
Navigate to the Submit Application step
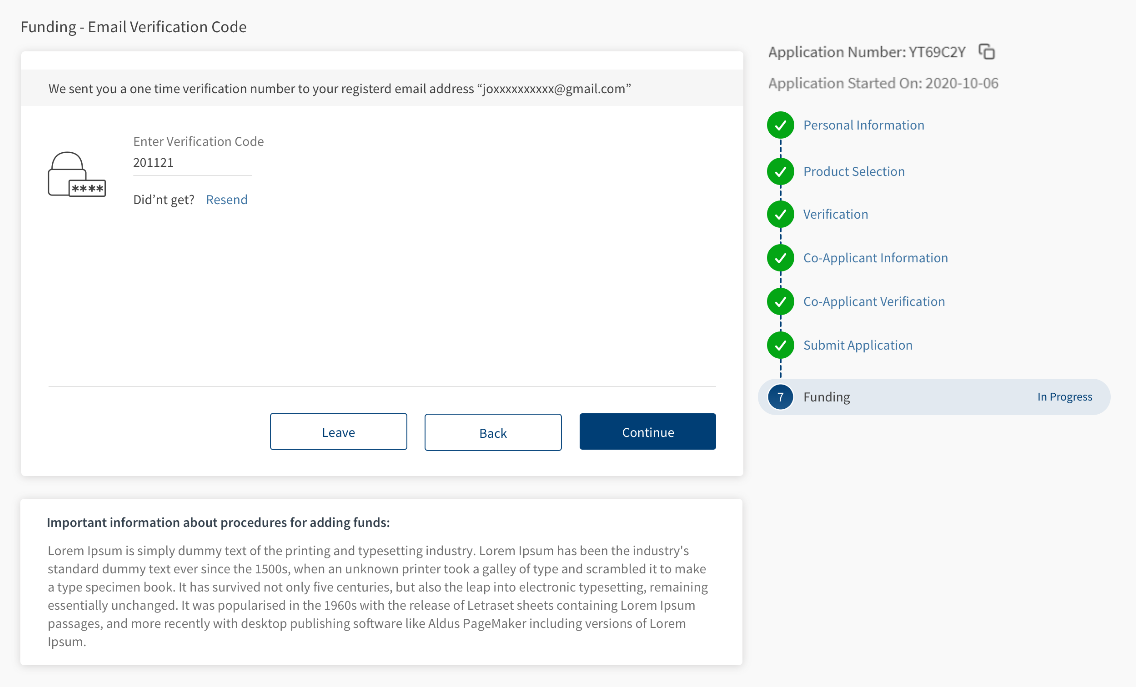857,346
